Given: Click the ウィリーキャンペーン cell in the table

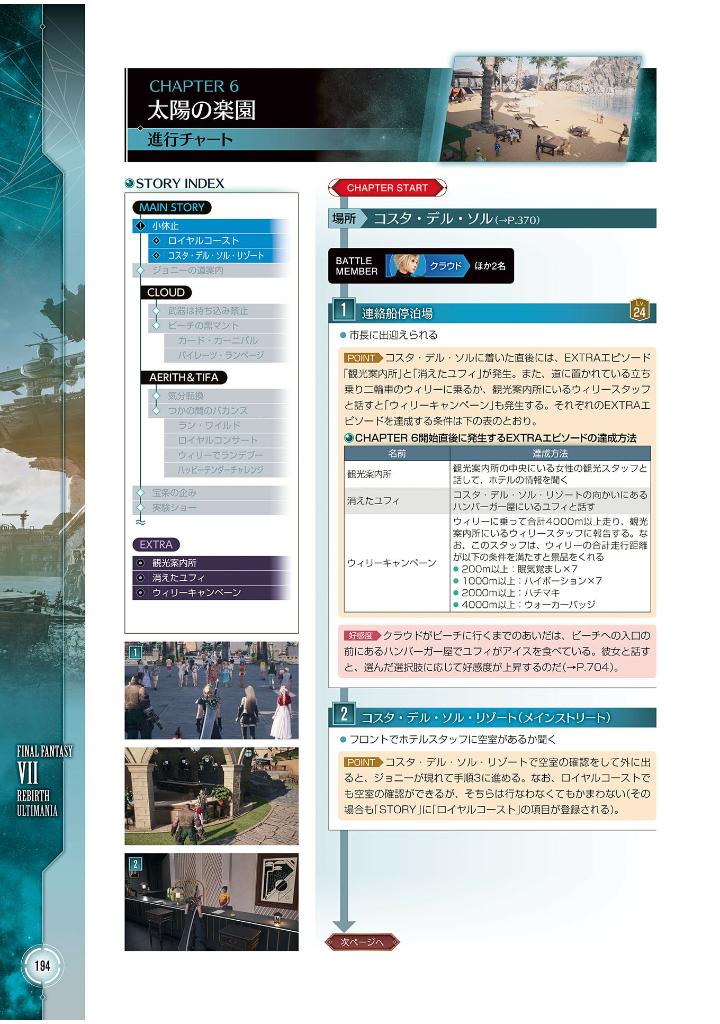Looking at the screenshot, I should tap(397, 563).
